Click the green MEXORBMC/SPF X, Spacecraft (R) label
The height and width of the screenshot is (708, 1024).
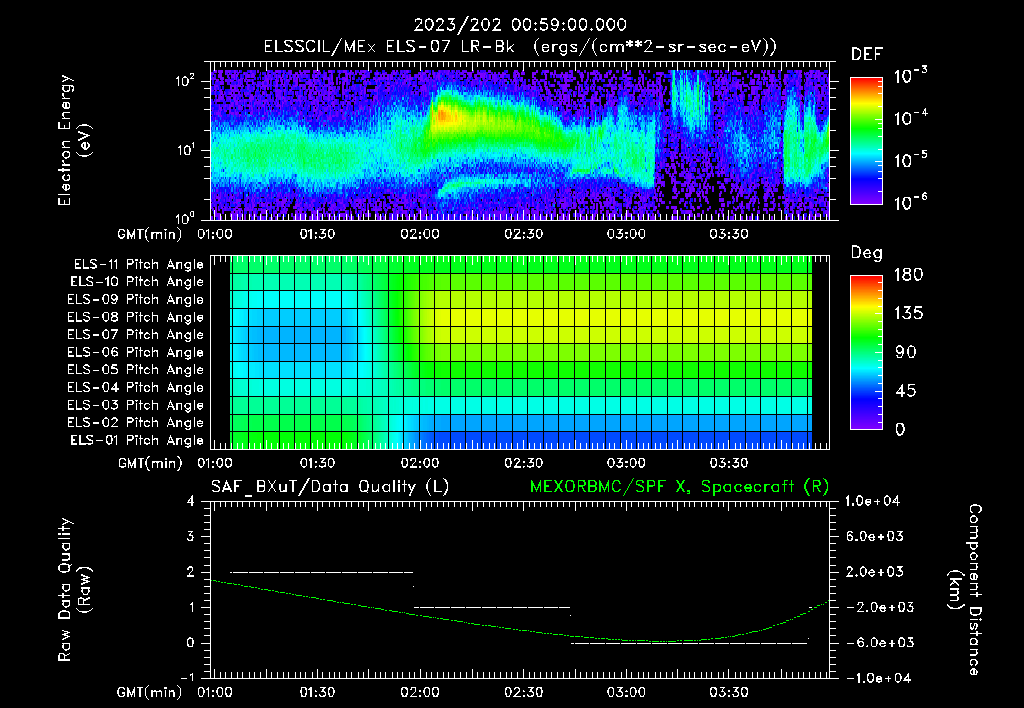pos(679,487)
